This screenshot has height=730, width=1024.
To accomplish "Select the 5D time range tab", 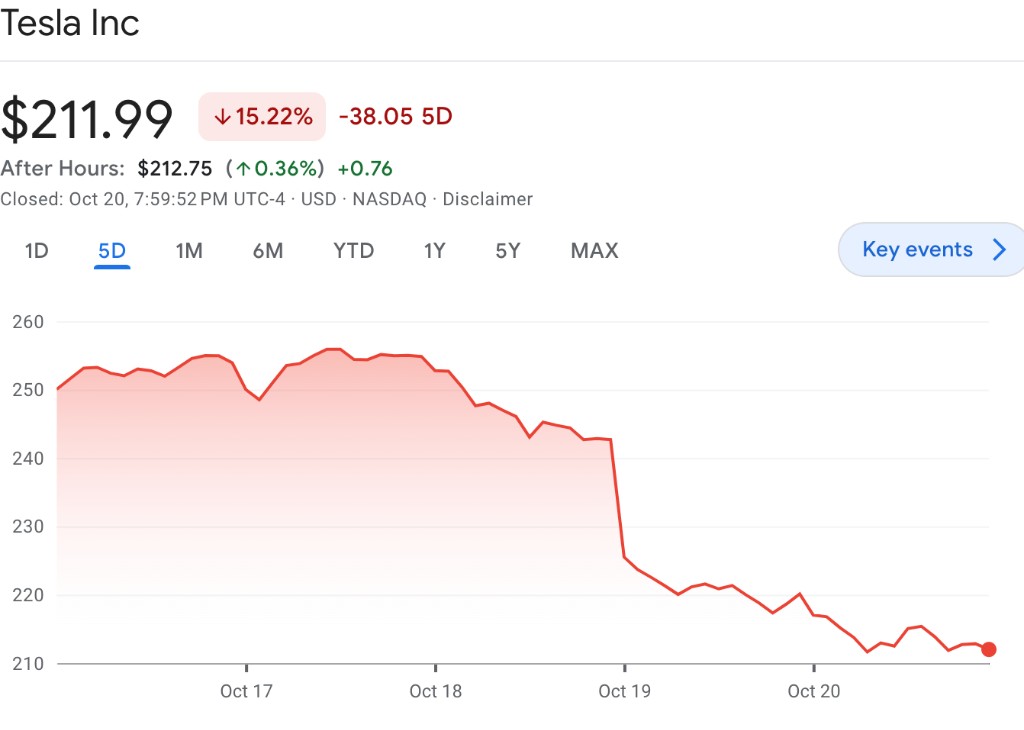I will [112, 251].
